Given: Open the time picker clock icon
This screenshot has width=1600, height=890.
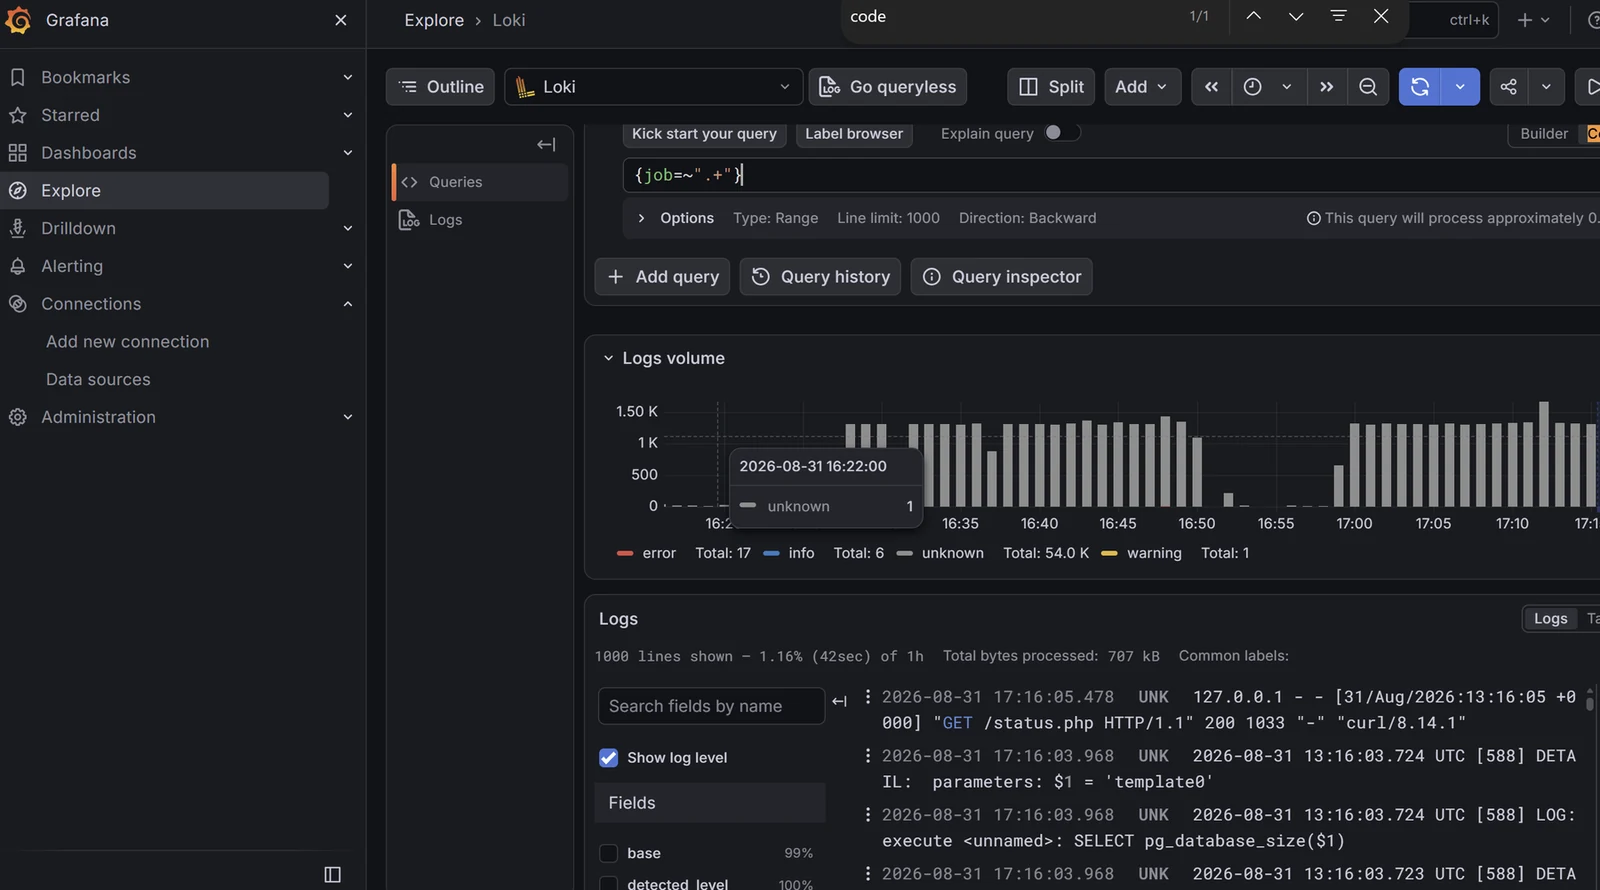Looking at the screenshot, I should pyautogui.click(x=1252, y=87).
